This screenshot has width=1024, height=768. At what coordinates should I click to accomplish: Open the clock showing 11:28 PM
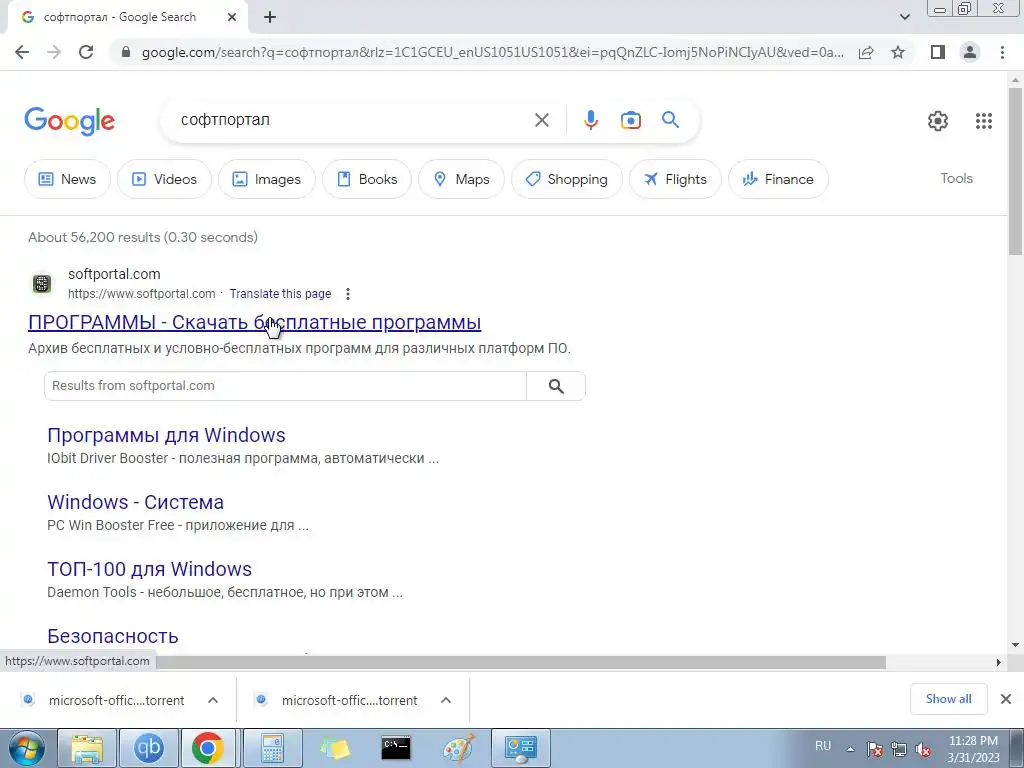tap(973, 749)
